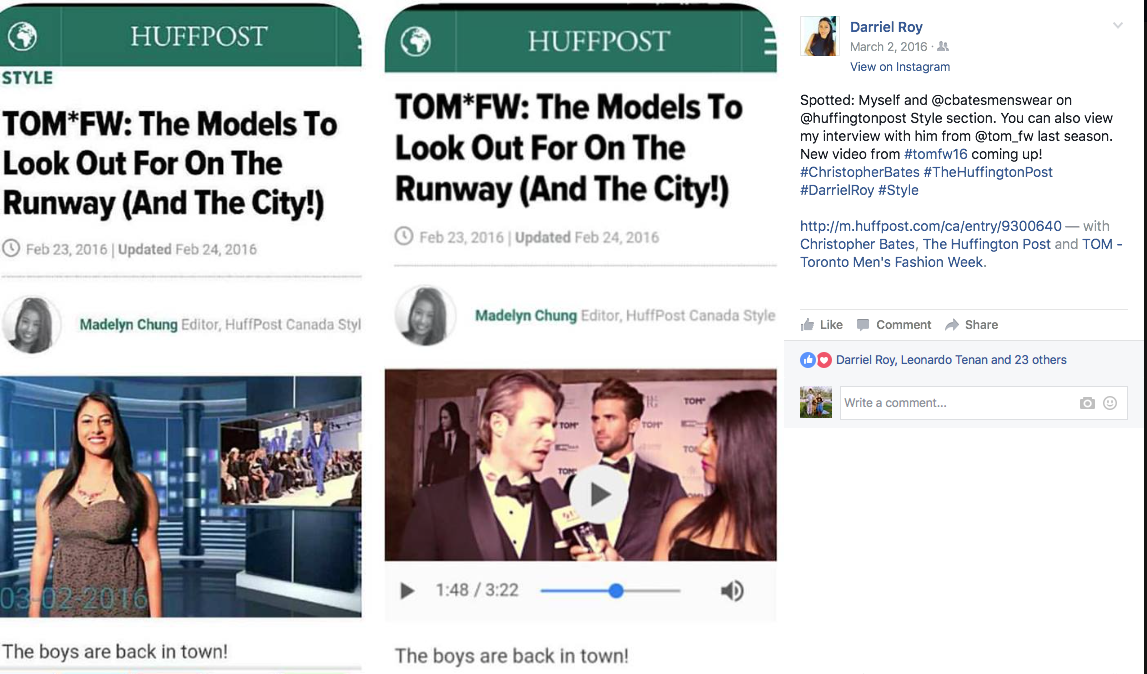Image resolution: width=1147 pixels, height=674 pixels.
Task: Click commenter avatar beside comment box
Action: 816,402
